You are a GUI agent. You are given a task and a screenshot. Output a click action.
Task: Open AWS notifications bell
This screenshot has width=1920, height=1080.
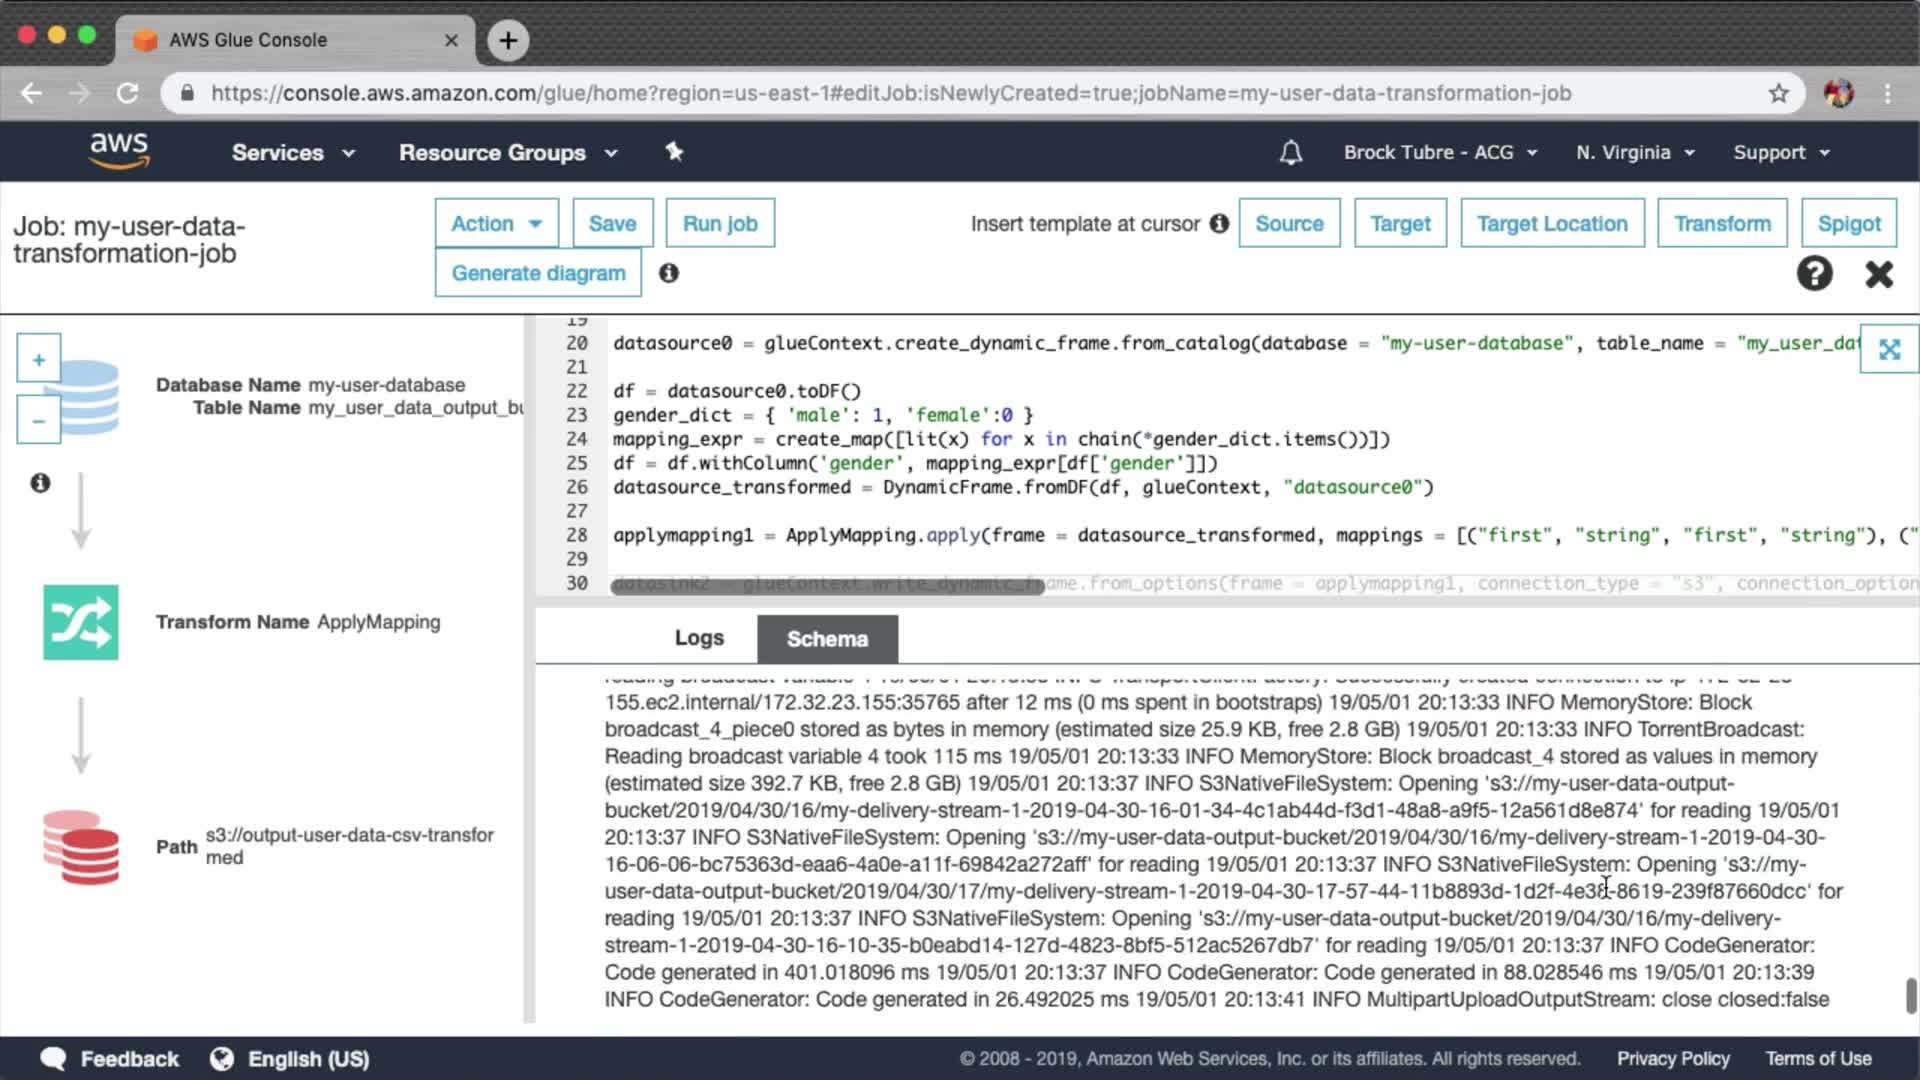coord(1291,152)
